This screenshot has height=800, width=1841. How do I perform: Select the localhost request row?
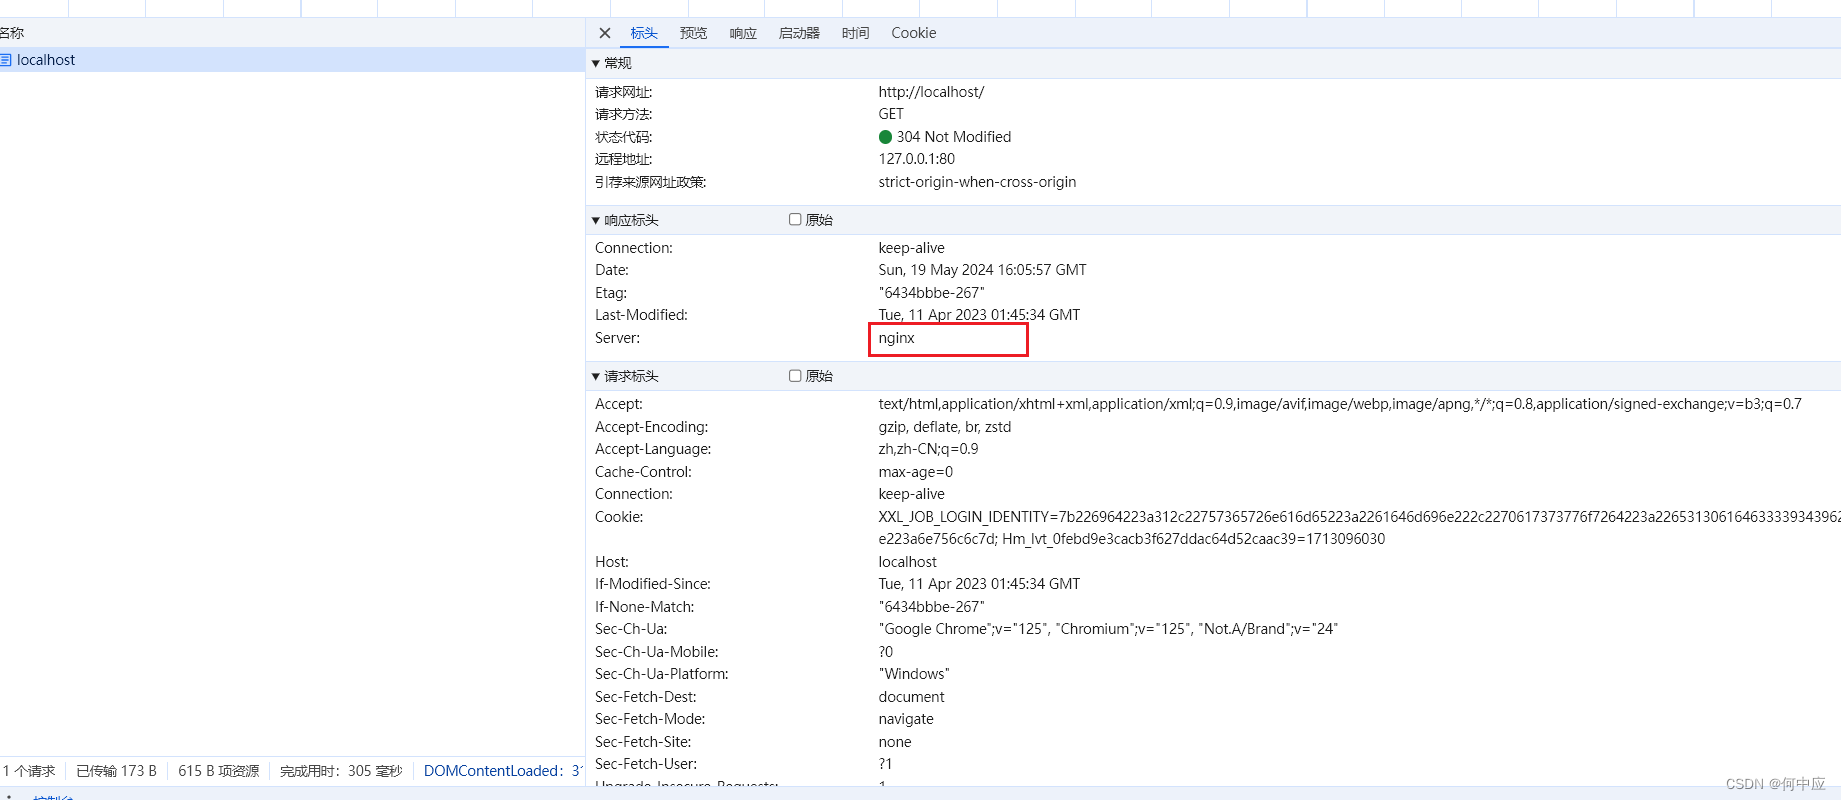[292, 60]
